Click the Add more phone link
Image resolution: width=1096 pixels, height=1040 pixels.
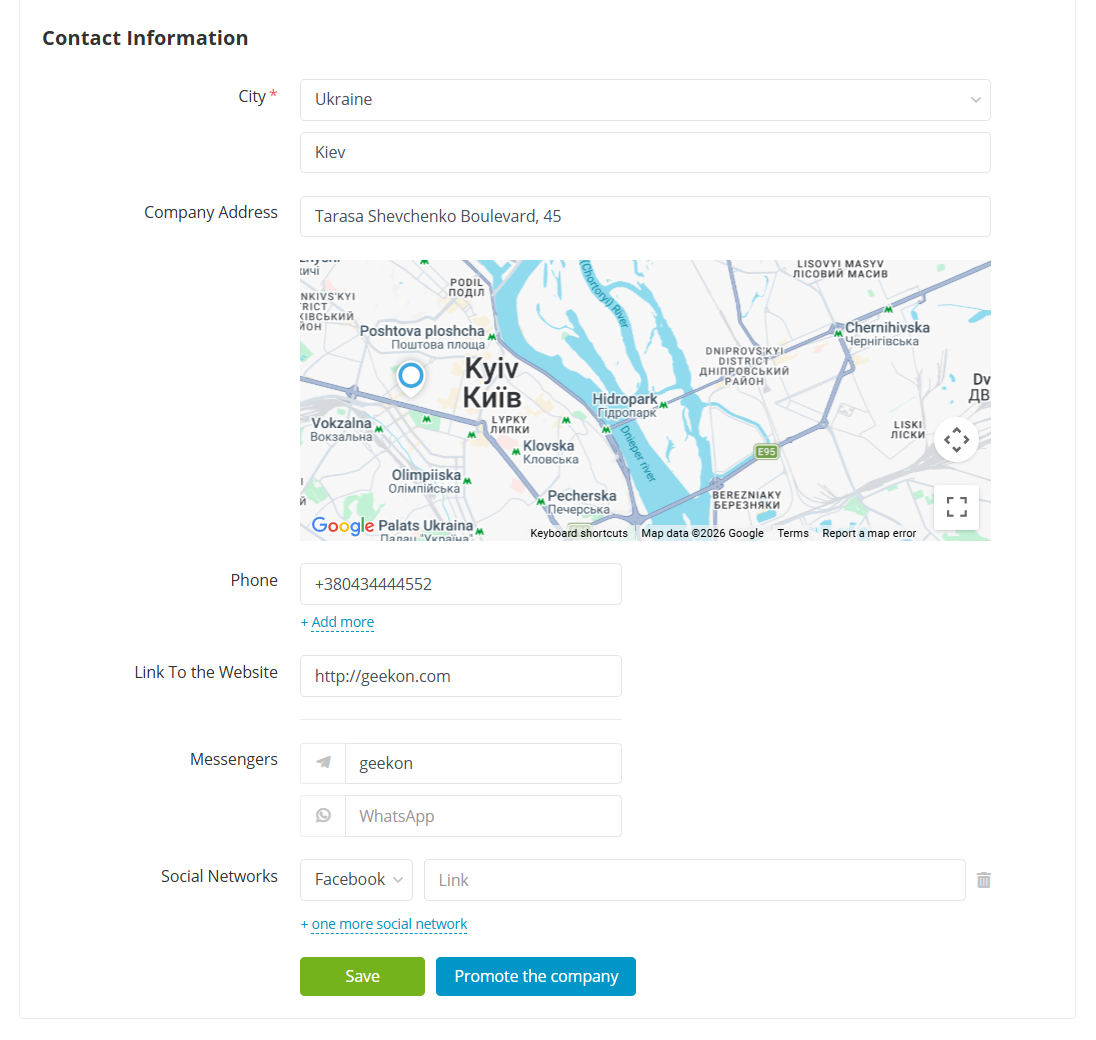[x=337, y=622]
